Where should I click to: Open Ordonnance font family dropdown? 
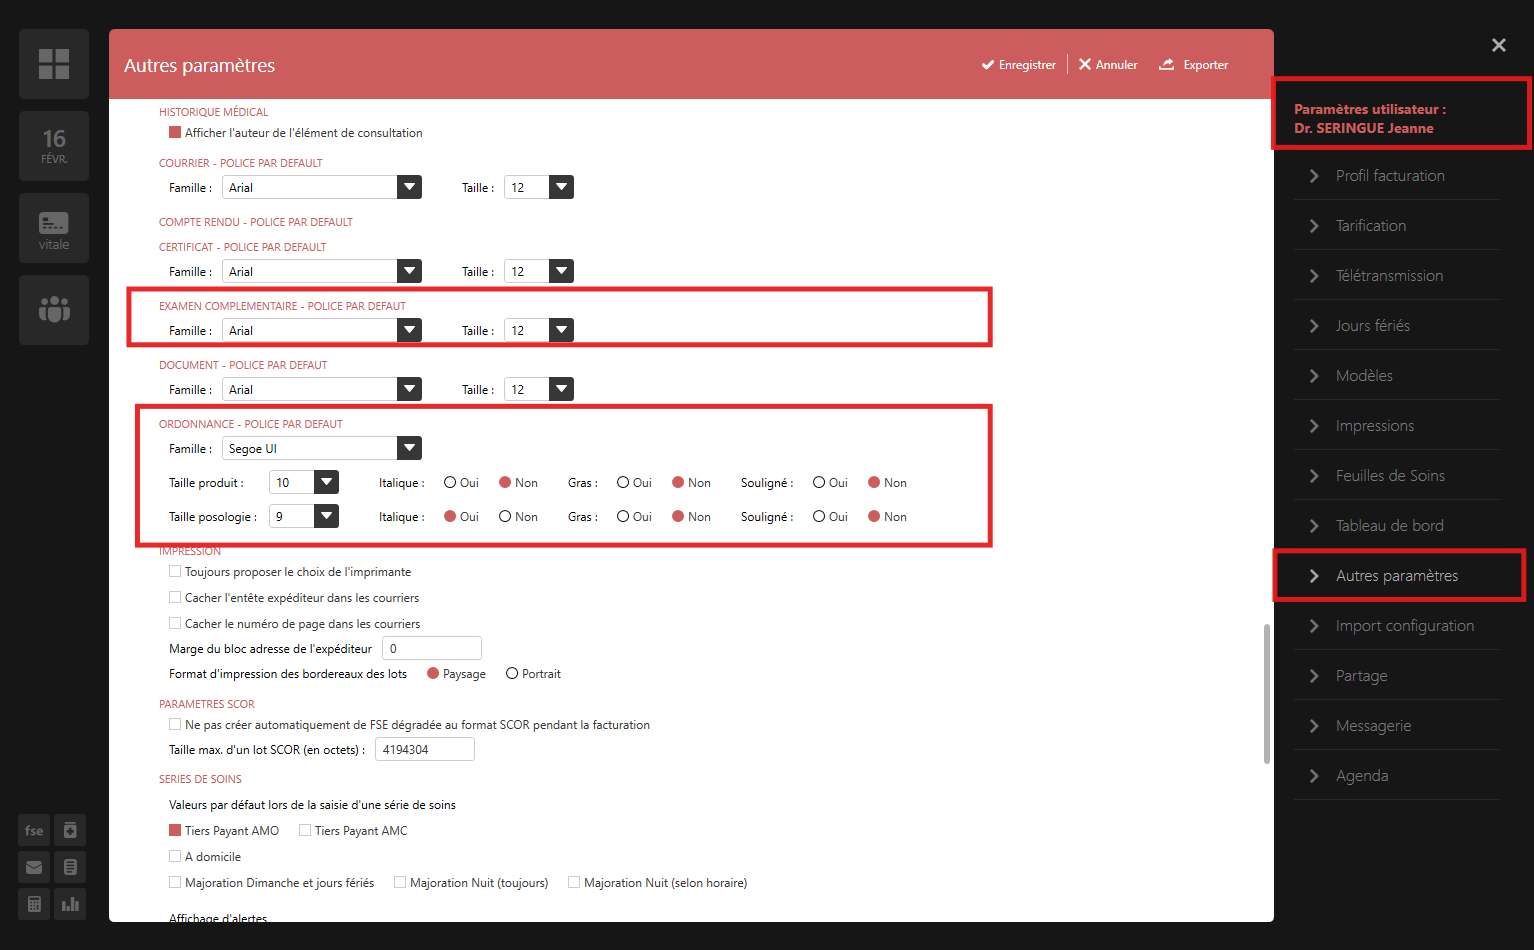409,449
